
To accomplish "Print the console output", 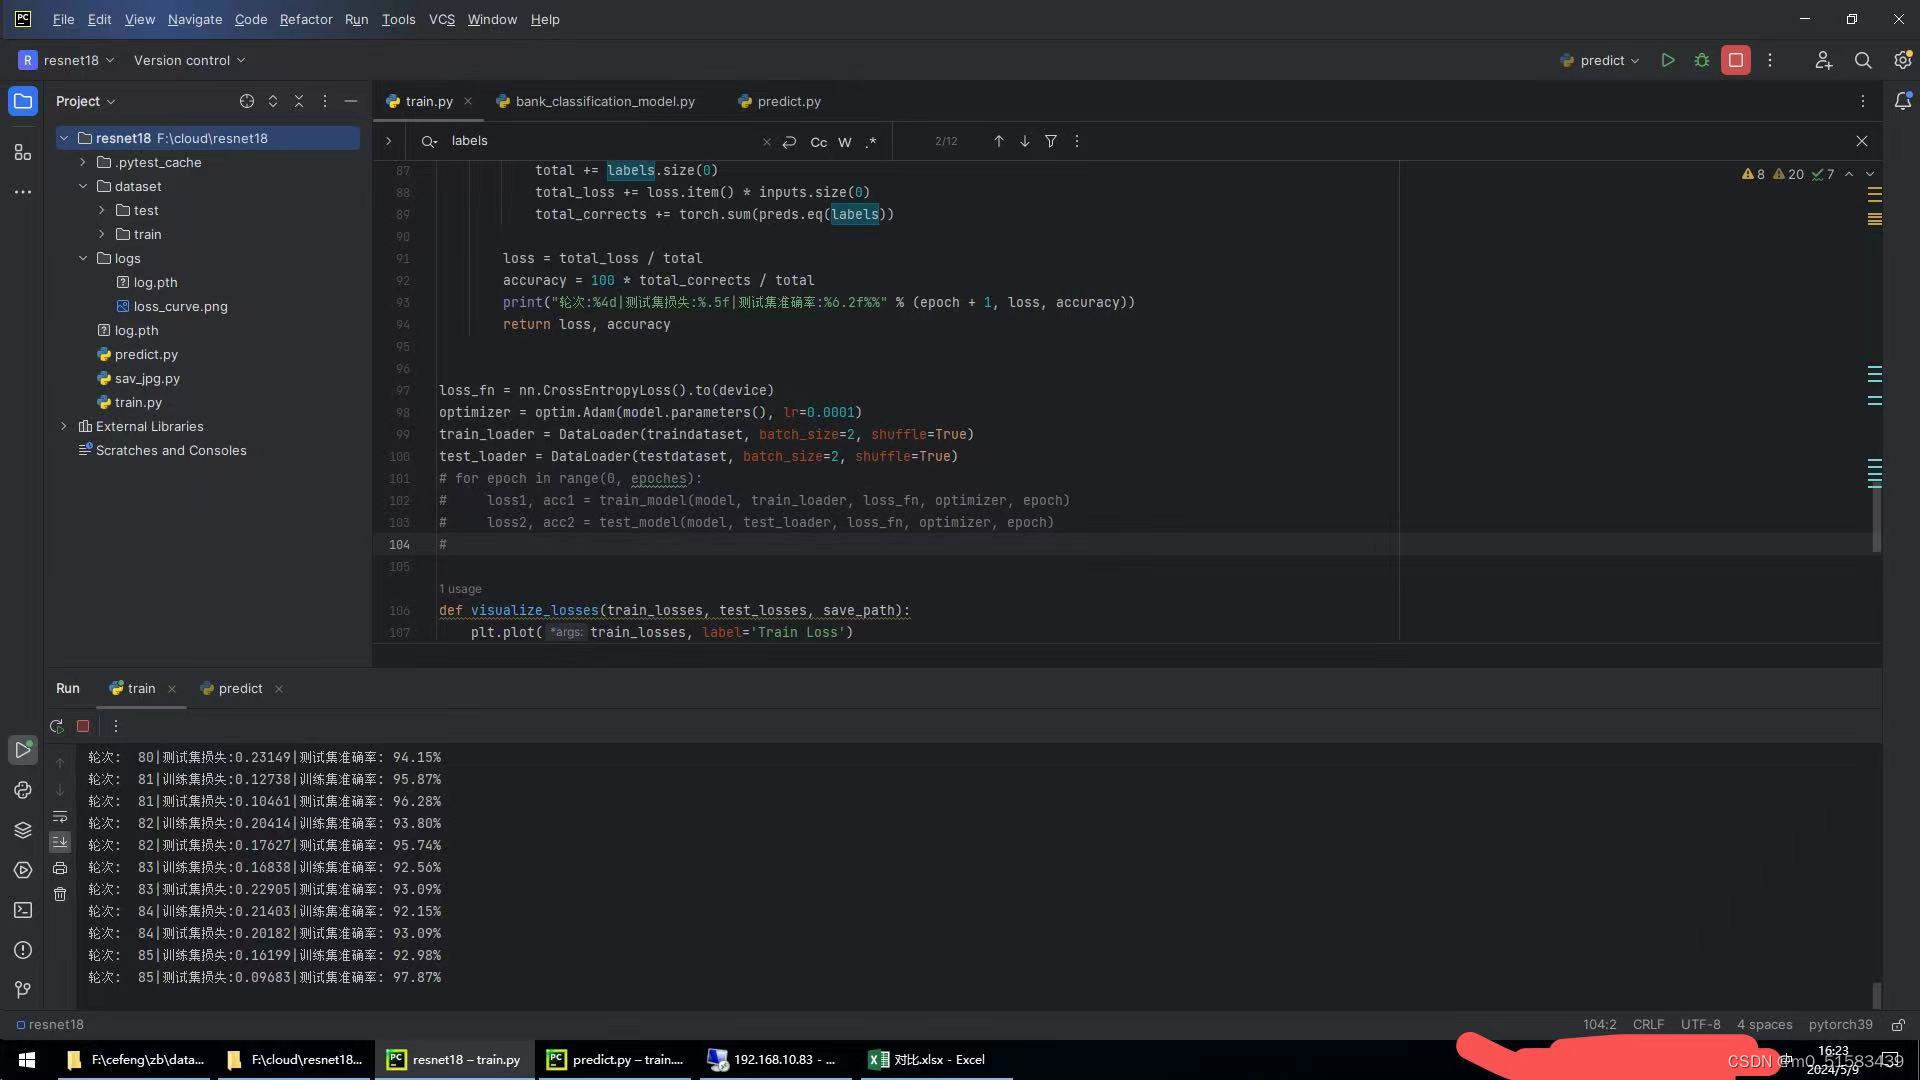I will [x=60, y=868].
